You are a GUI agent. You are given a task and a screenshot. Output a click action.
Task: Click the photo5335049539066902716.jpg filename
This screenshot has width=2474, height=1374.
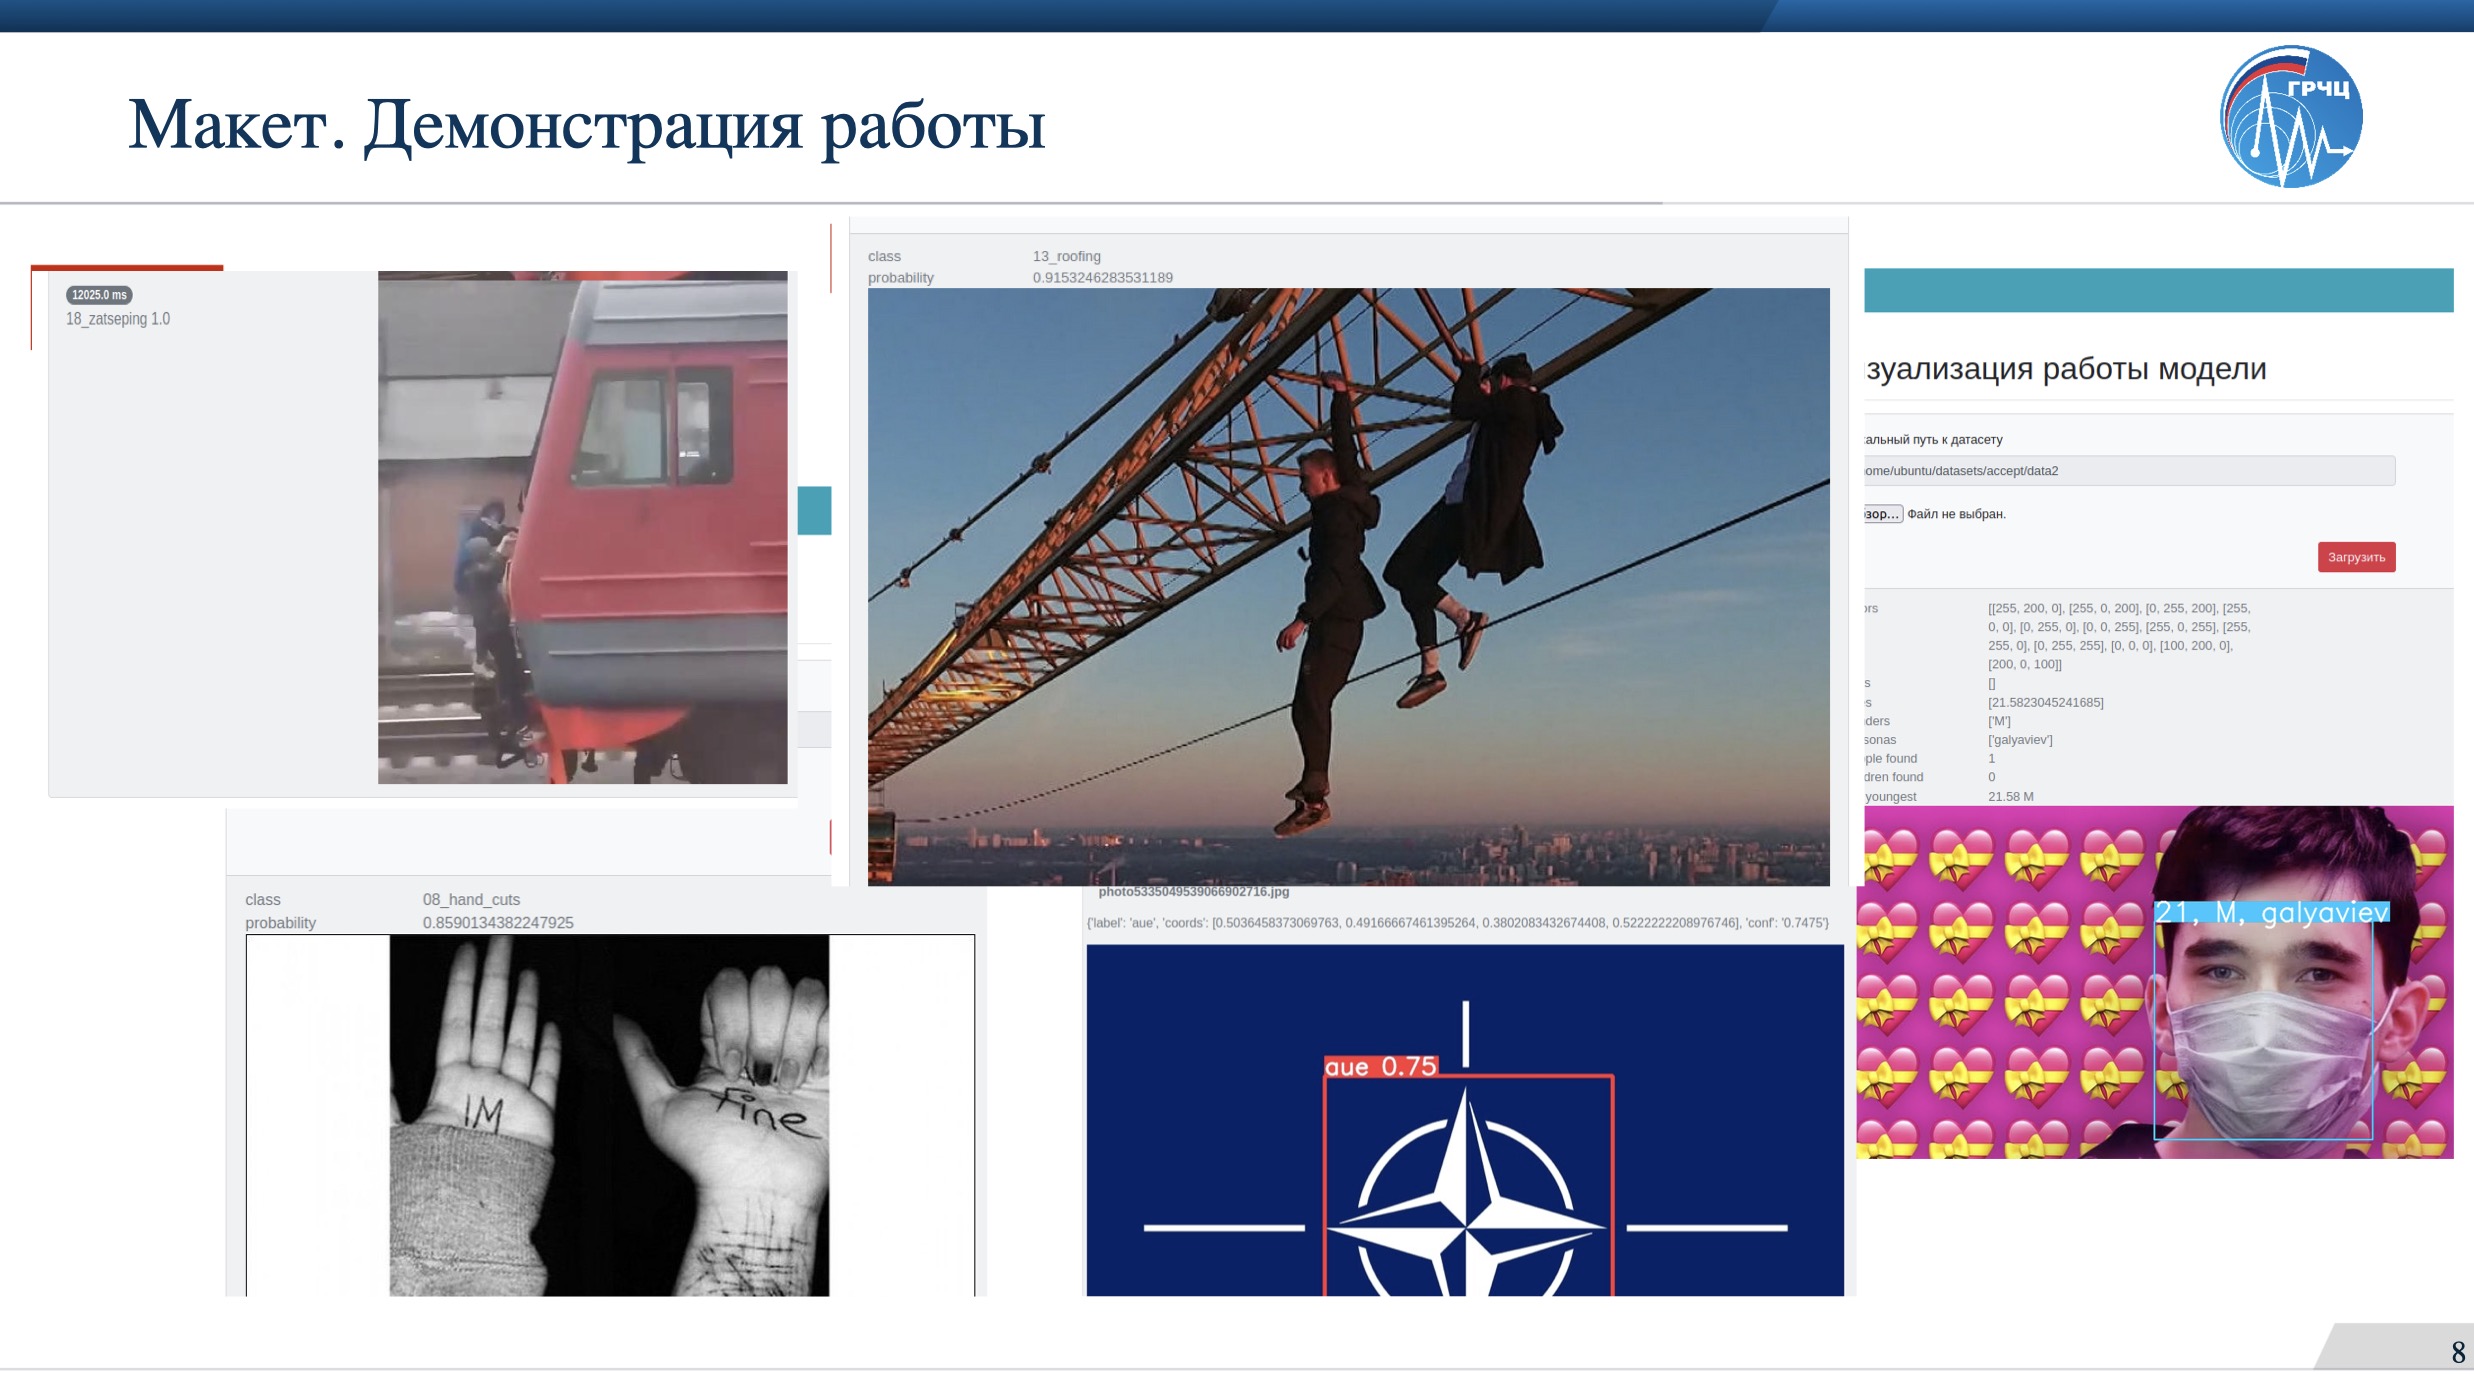pos(1193,891)
